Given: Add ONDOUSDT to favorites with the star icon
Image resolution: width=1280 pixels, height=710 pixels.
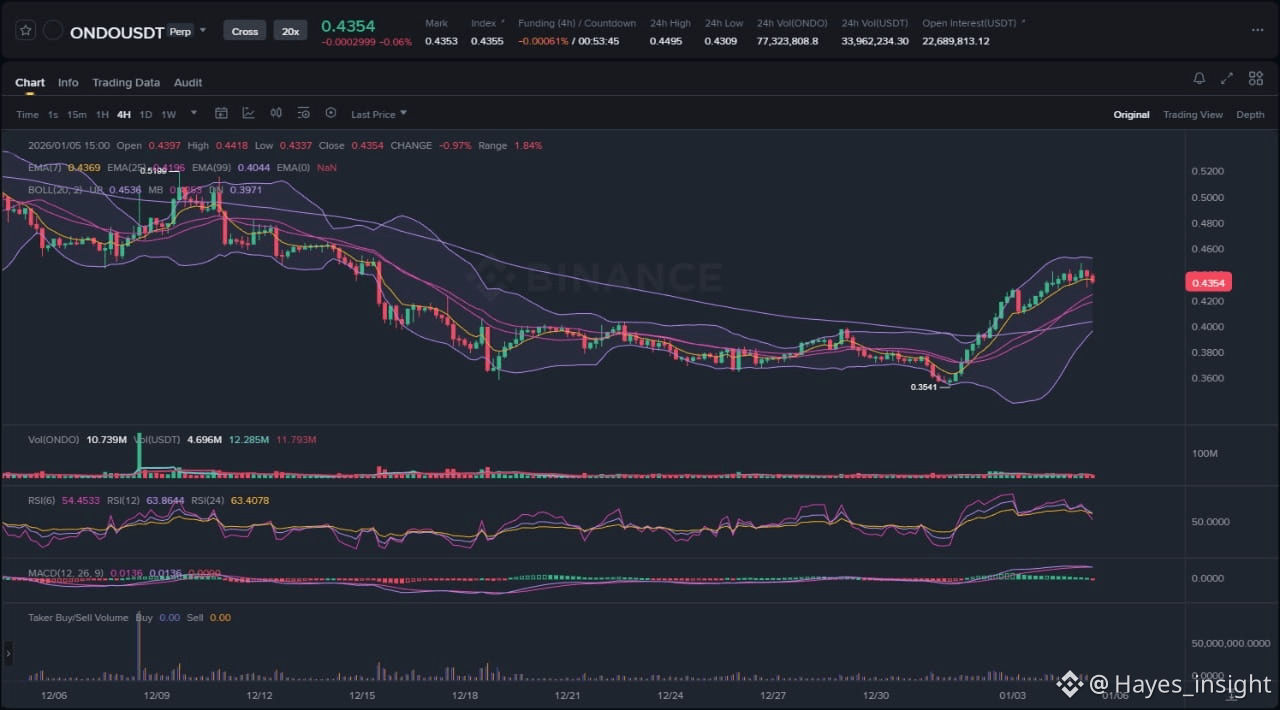Looking at the screenshot, I should coord(26,31).
